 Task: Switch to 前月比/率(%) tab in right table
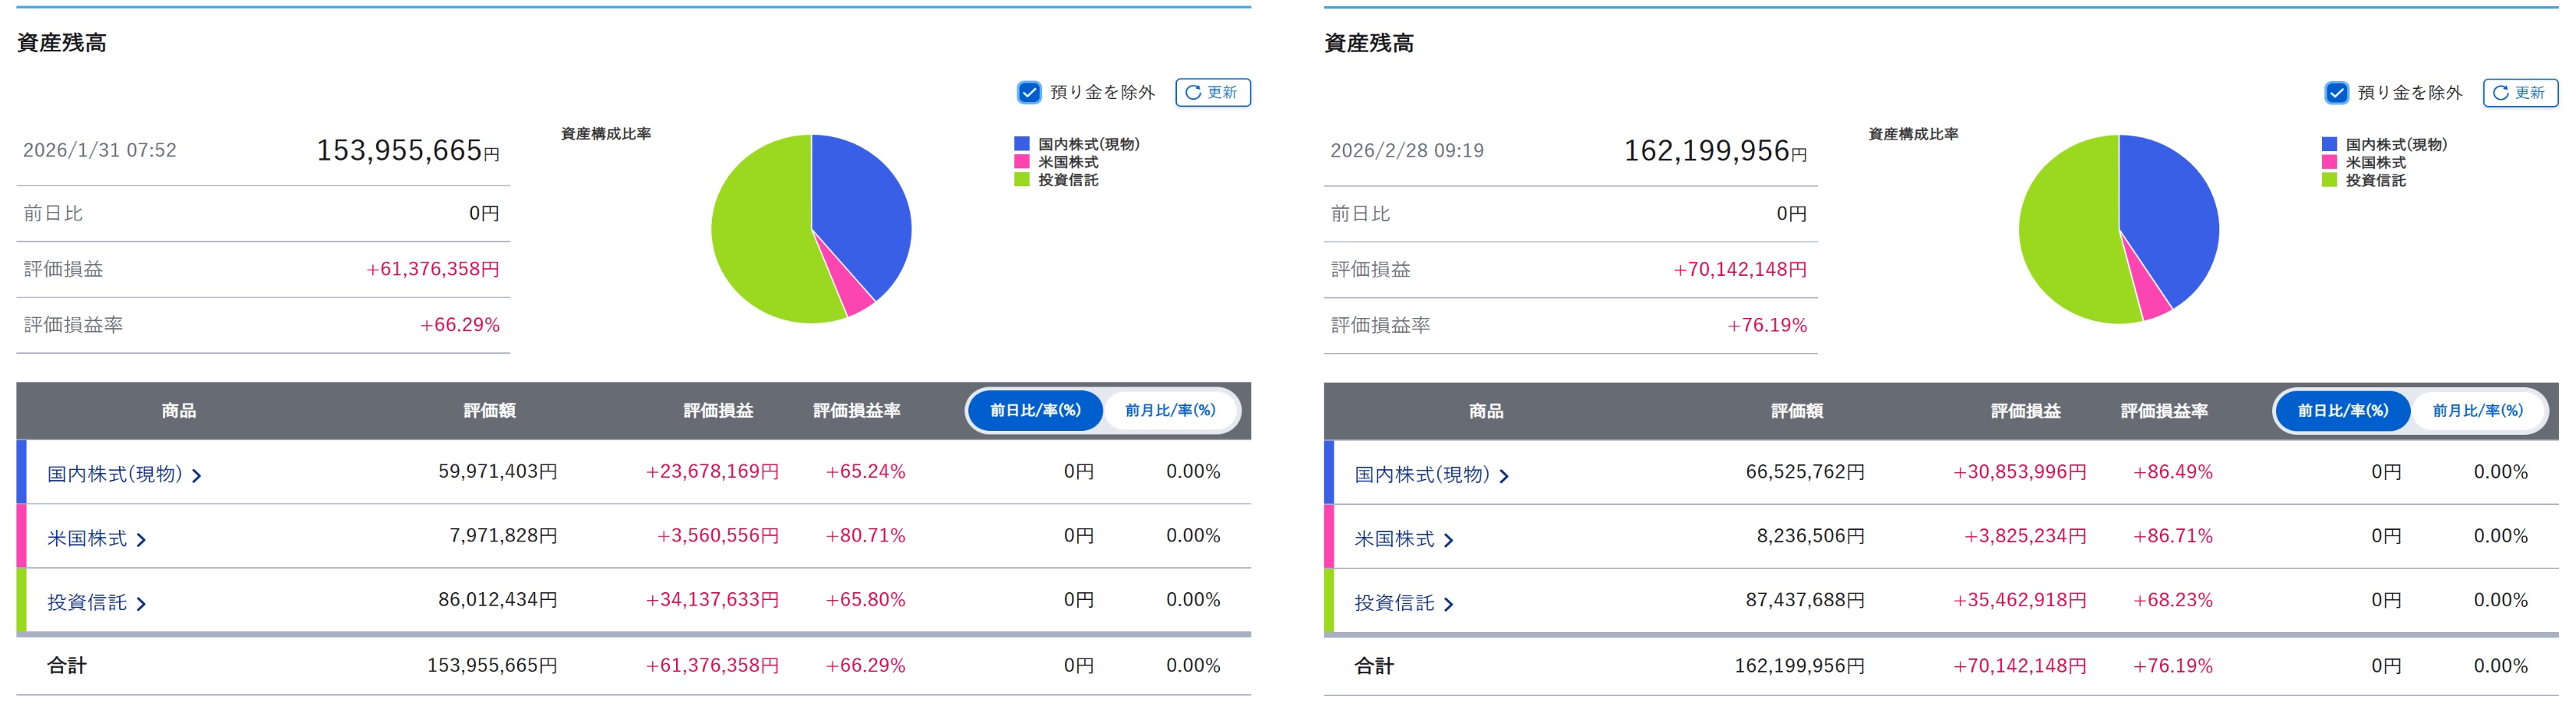point(2476,411)
